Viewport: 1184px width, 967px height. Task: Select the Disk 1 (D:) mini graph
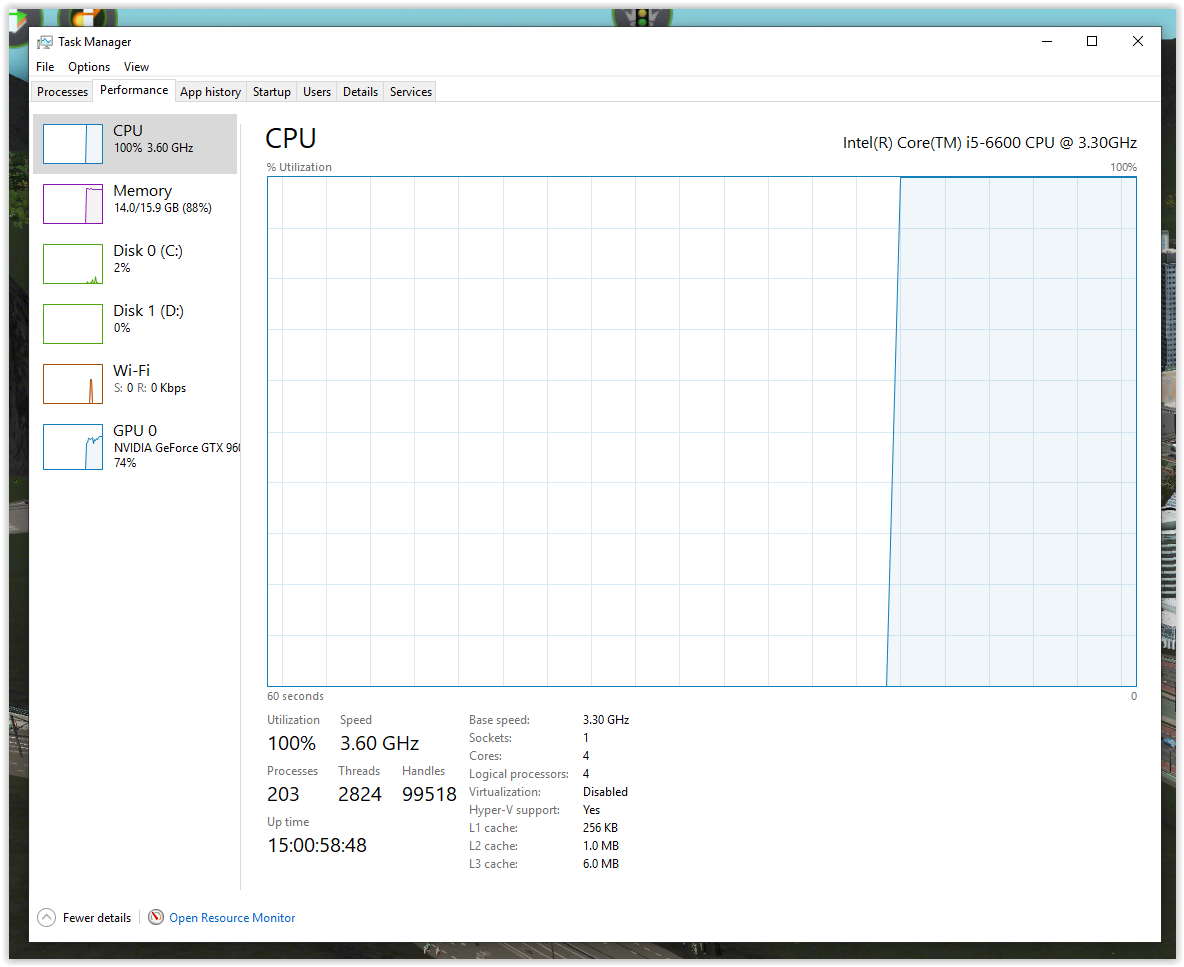coord(72,324)
